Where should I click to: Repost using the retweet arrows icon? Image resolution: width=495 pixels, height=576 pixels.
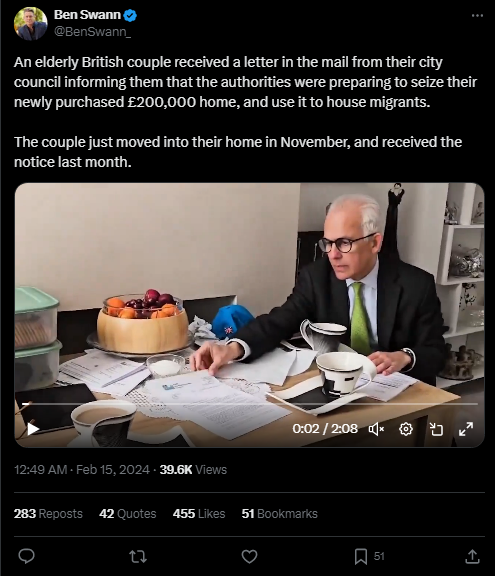point(138,557)
